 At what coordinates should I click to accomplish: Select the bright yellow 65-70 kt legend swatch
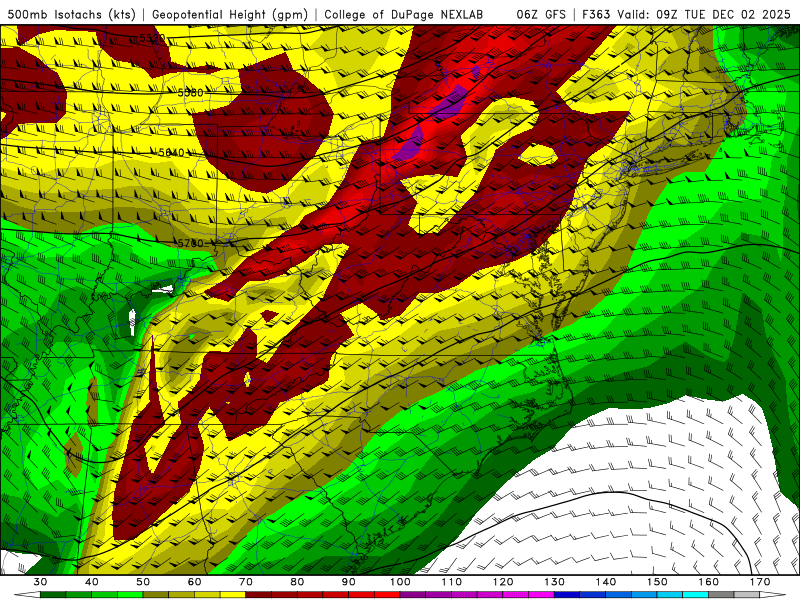point(233,595)
